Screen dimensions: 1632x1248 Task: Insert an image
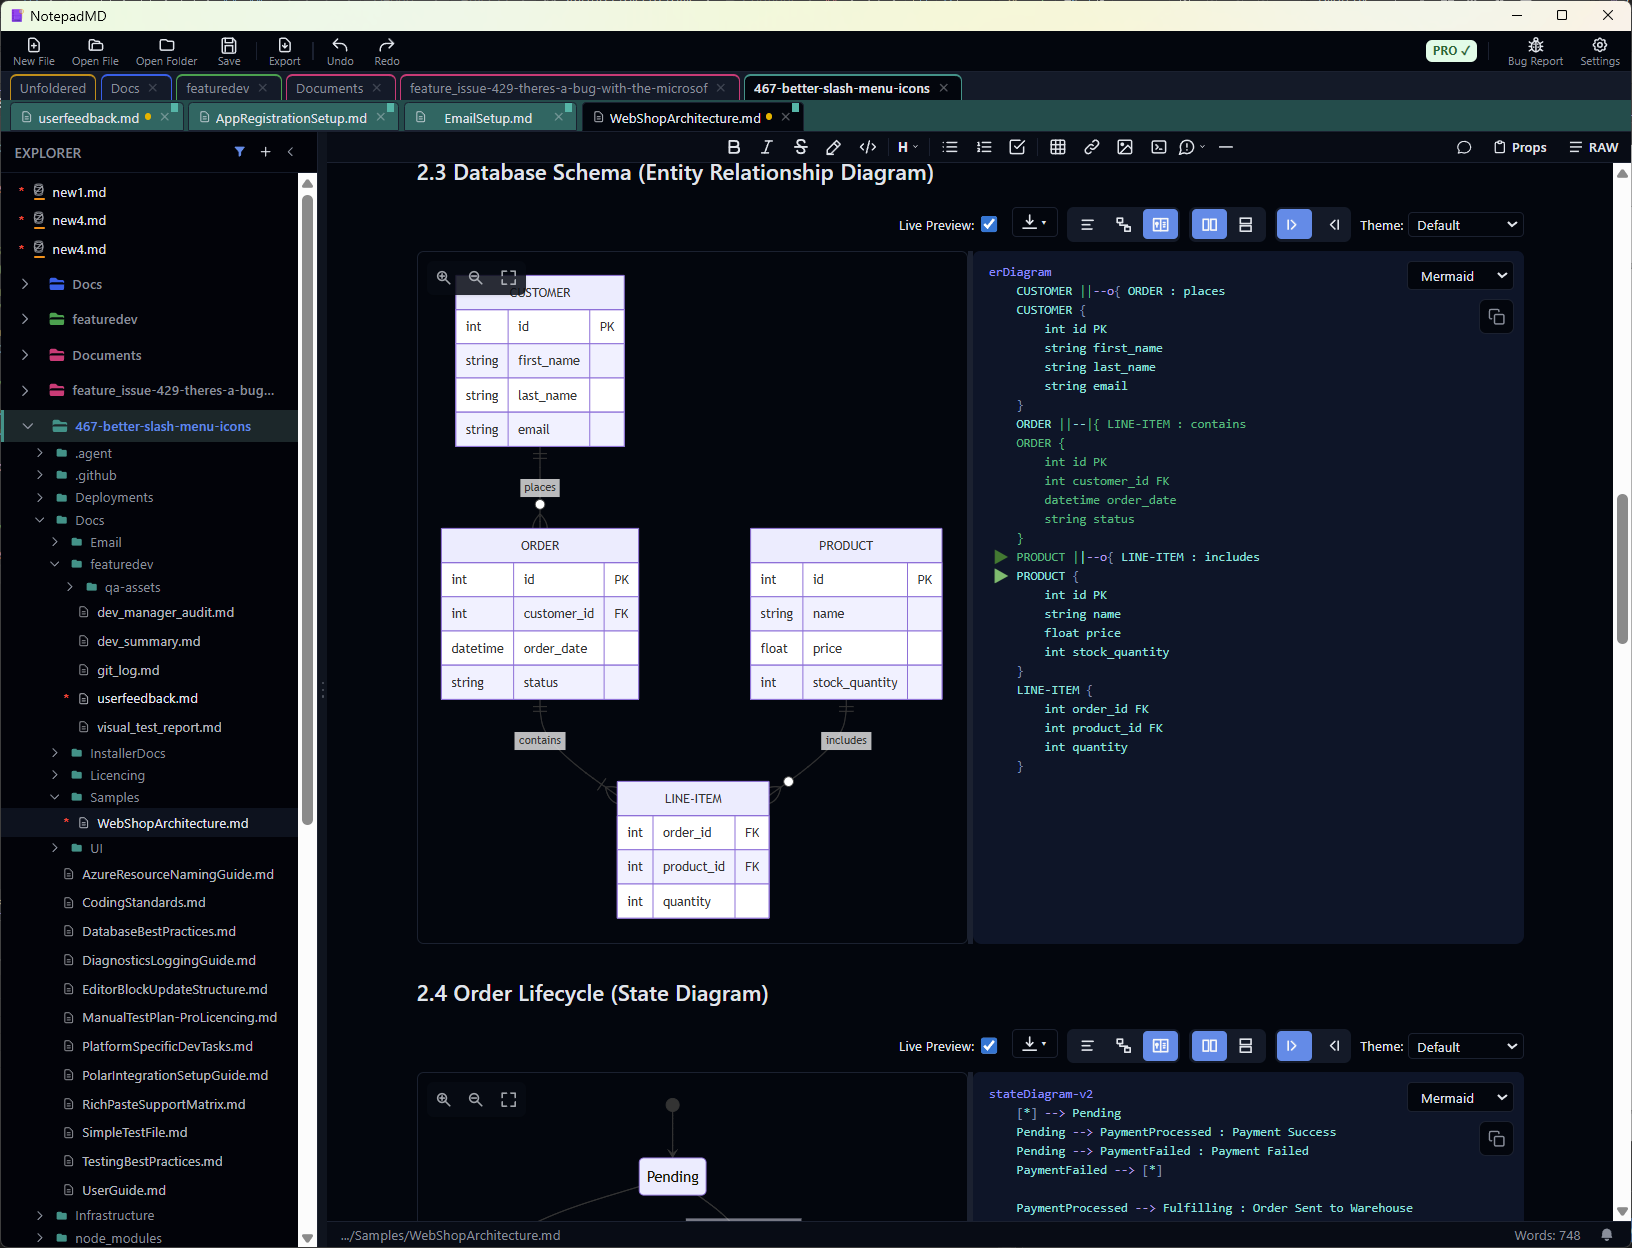click(x=1125, y=147)
